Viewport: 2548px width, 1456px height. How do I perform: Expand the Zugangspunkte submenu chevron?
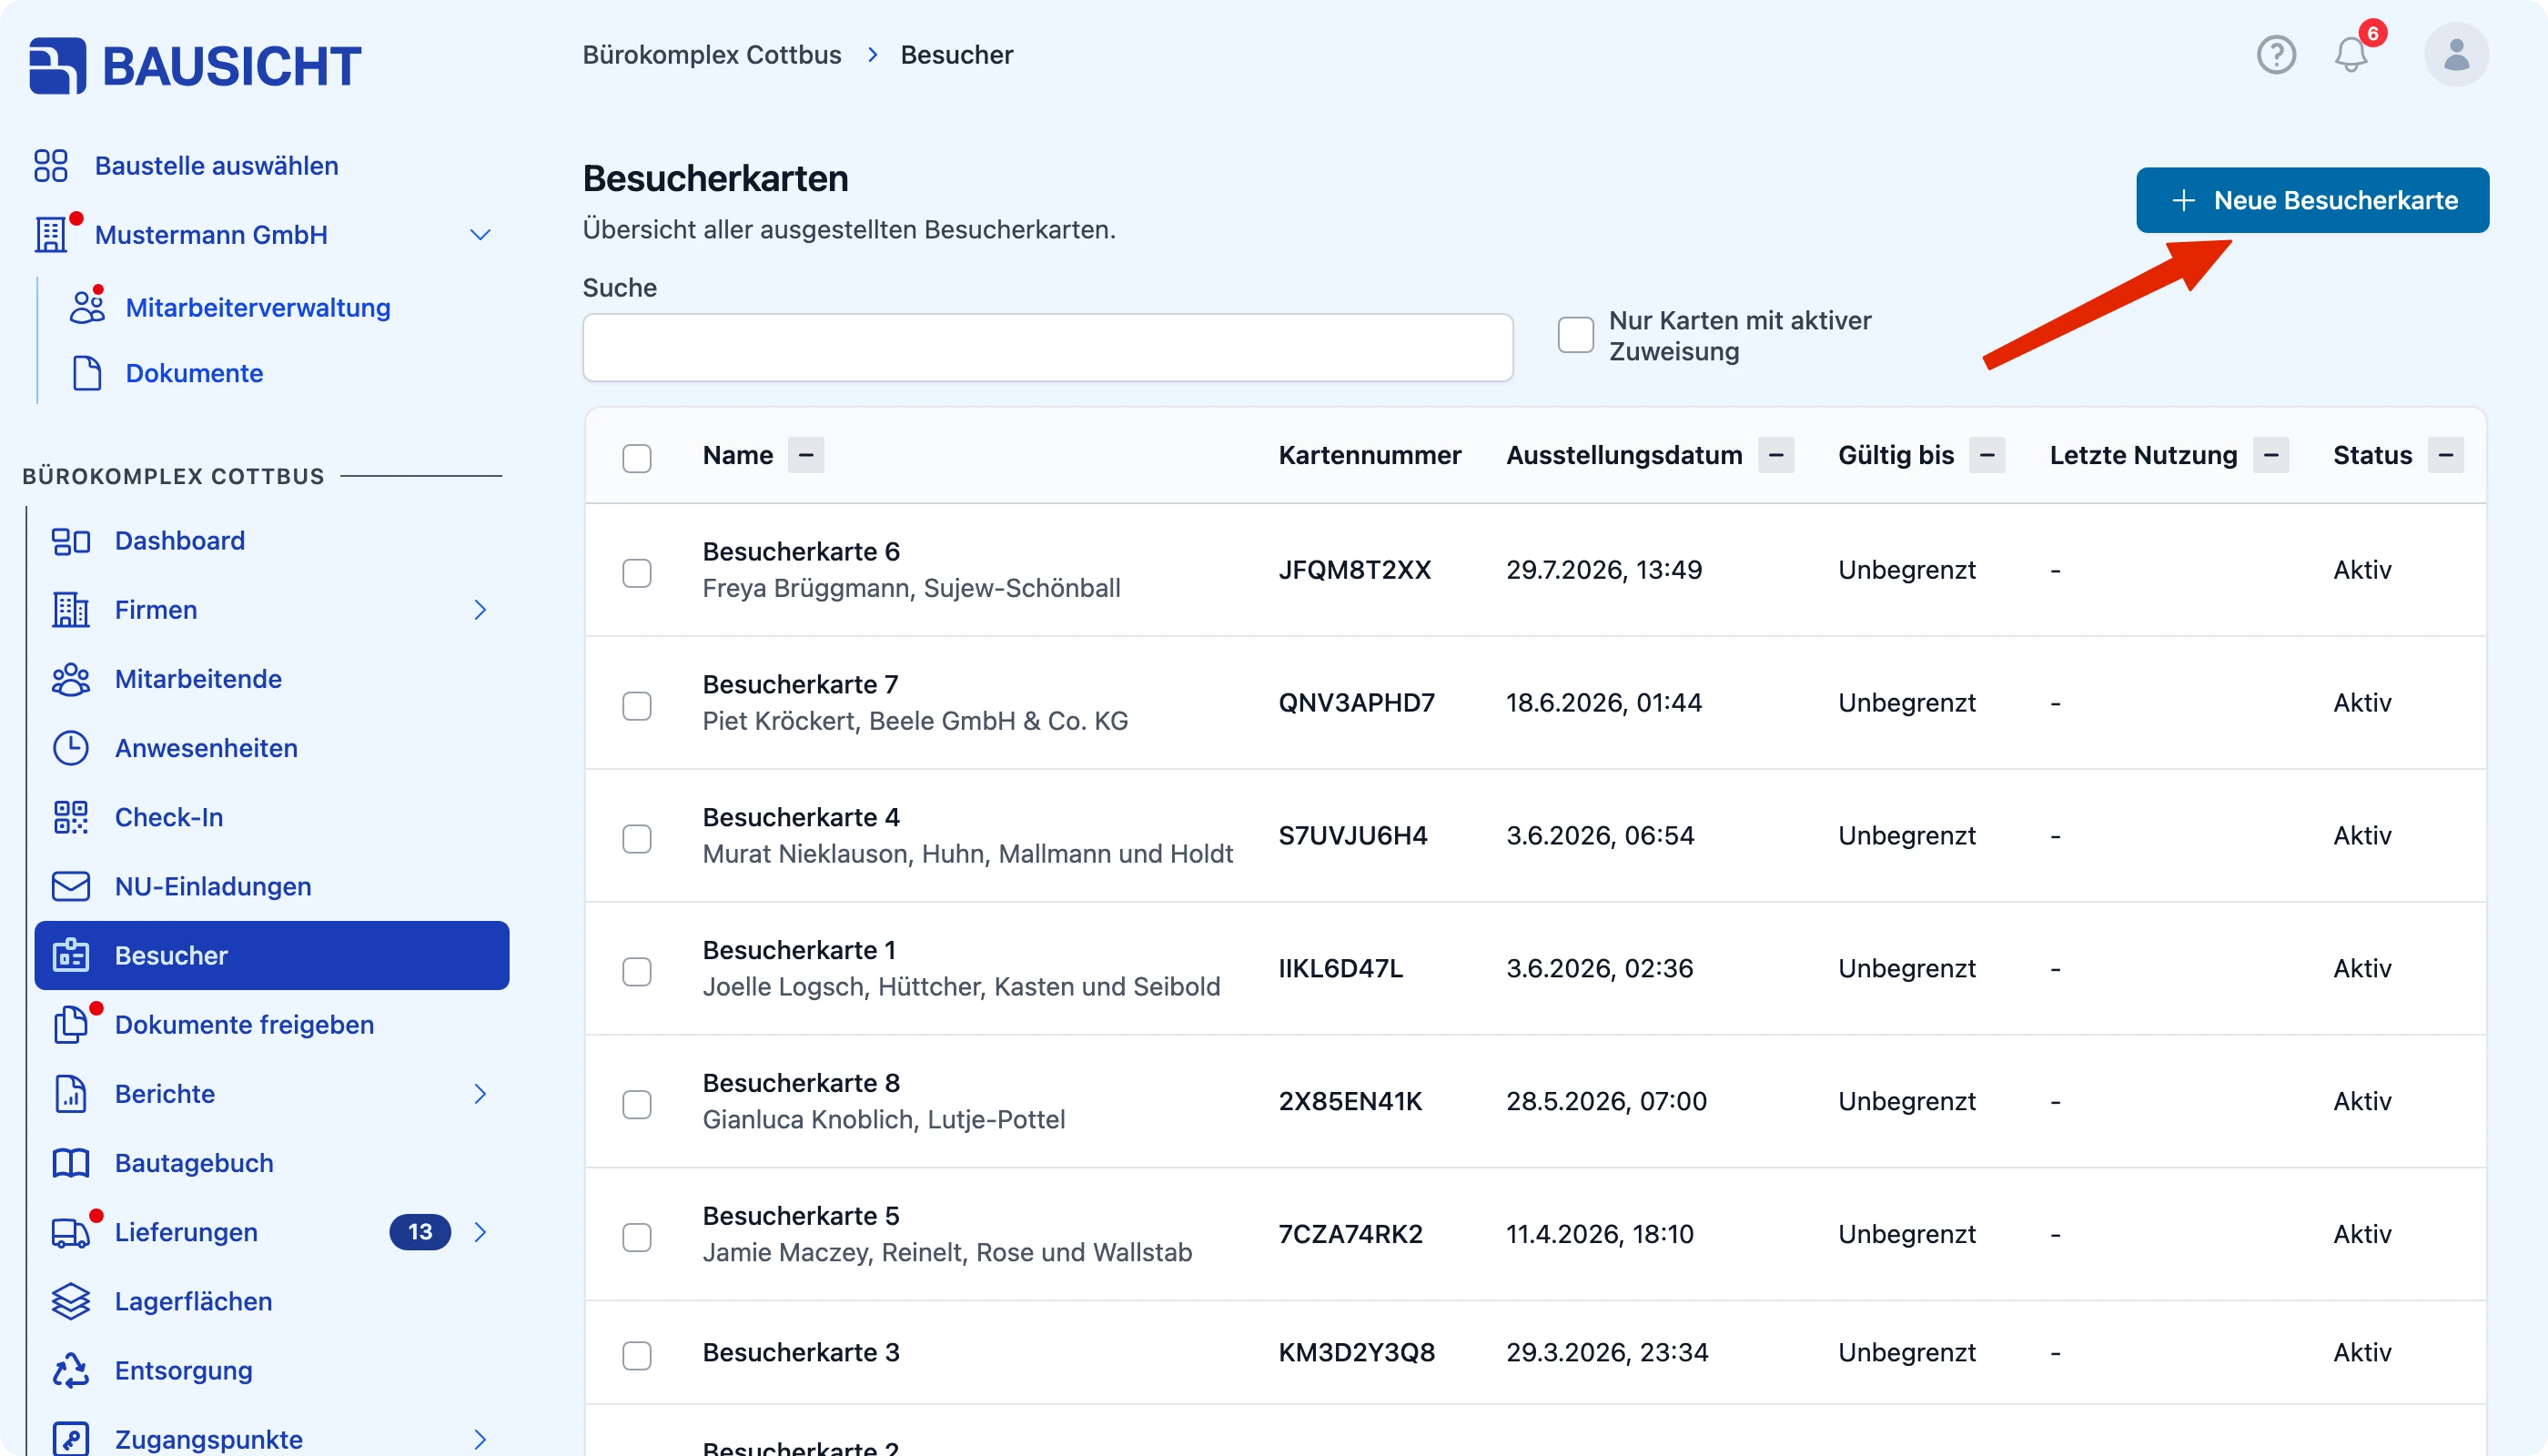(480, 1440)
